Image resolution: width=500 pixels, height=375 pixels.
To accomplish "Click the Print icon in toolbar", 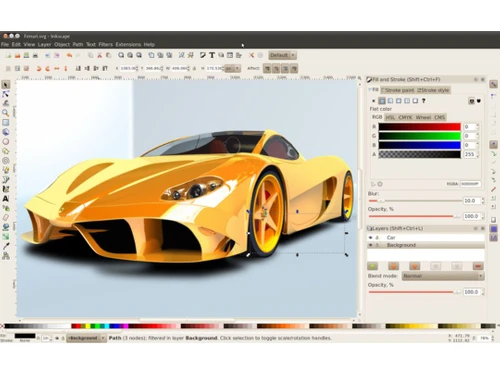I will pyautogui.click(x=35, y=55).
